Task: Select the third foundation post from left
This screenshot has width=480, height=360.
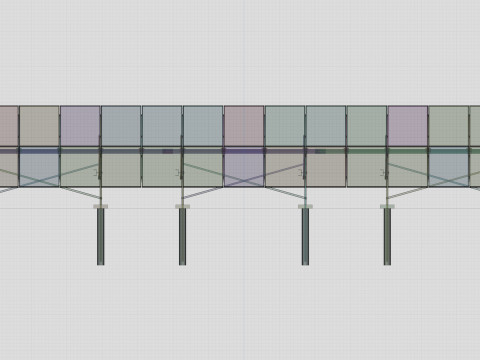Action: point(305,237)
